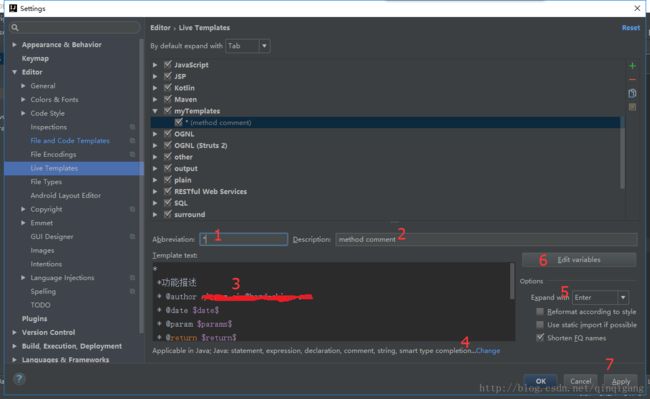Click the Cancel button
The height and width of the screenshot is (399, 650).
point(580,381)
